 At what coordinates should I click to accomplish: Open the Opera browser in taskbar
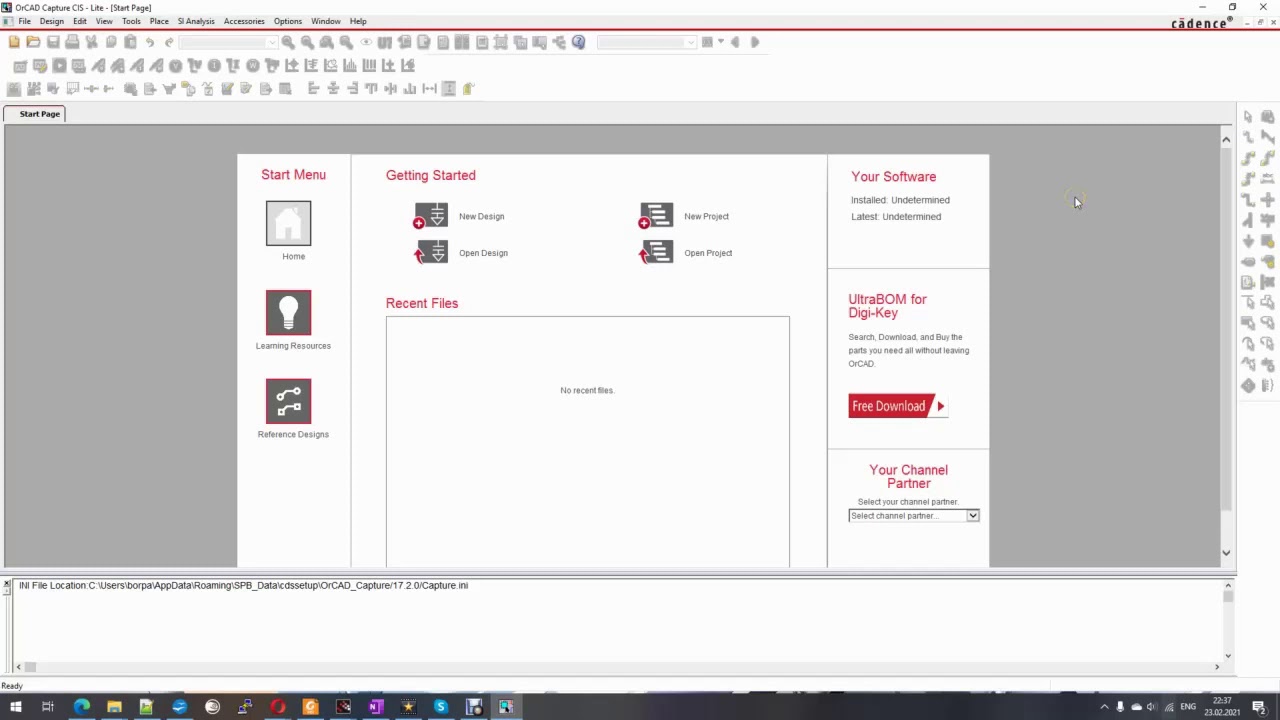tap(278, 707)
